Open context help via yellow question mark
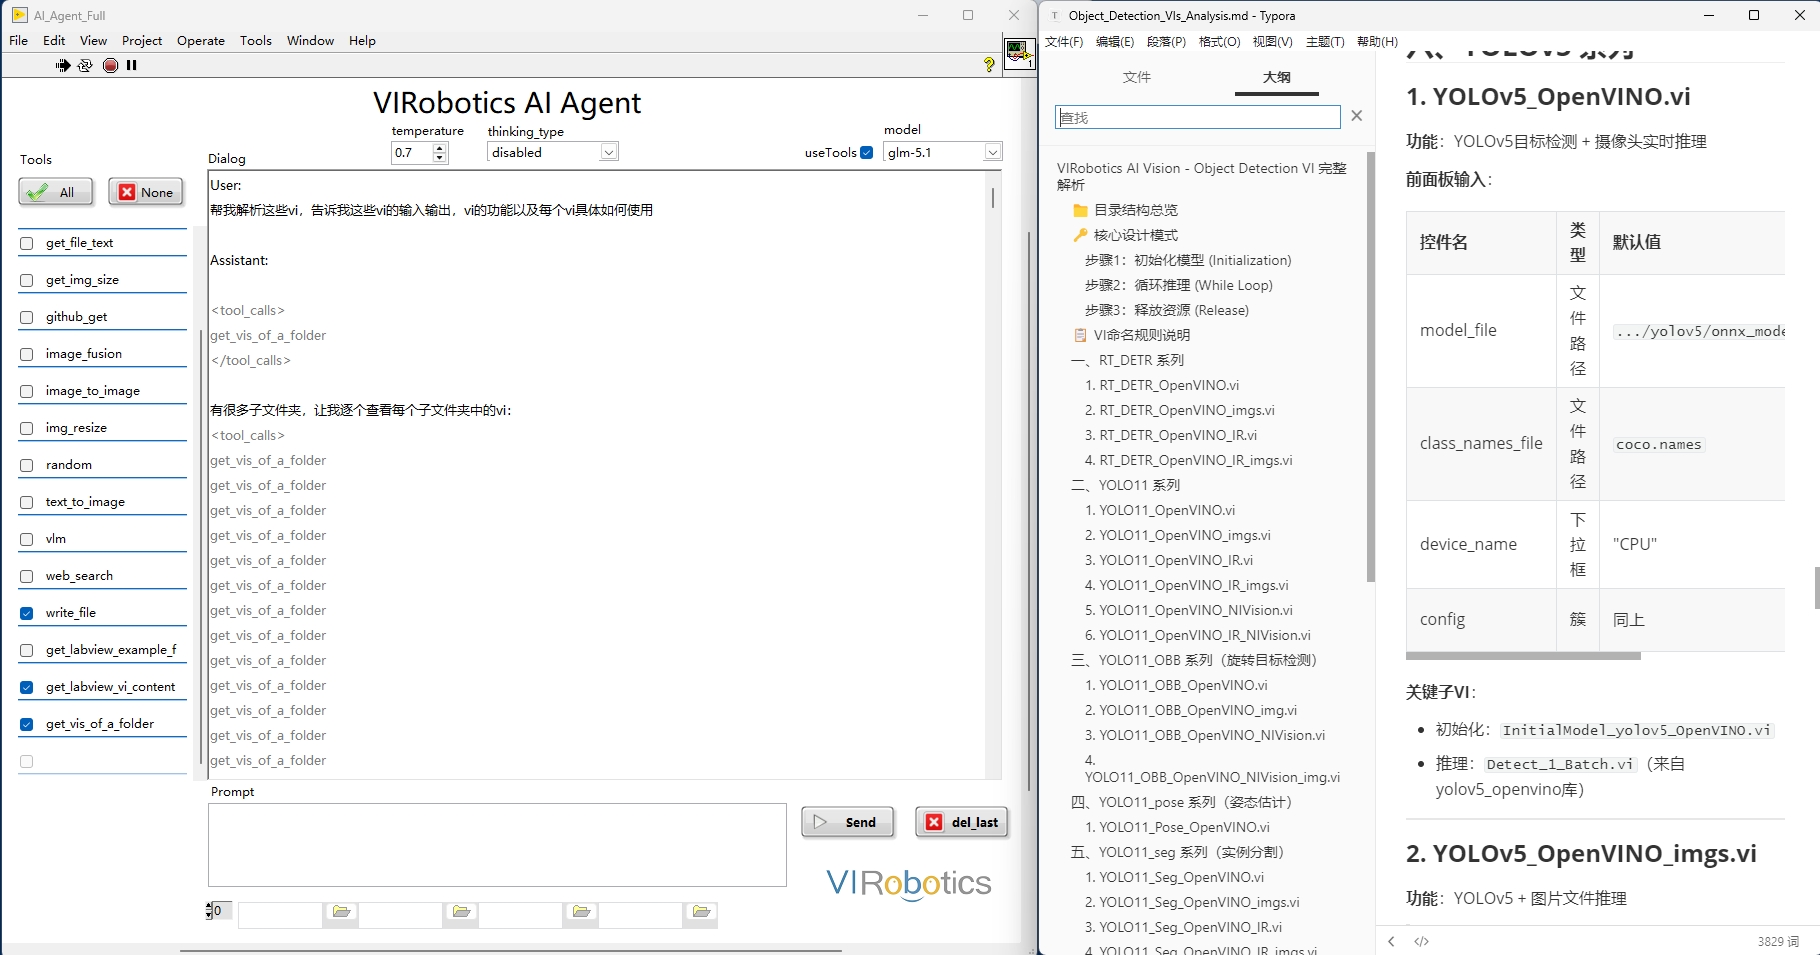 point(989,65)
